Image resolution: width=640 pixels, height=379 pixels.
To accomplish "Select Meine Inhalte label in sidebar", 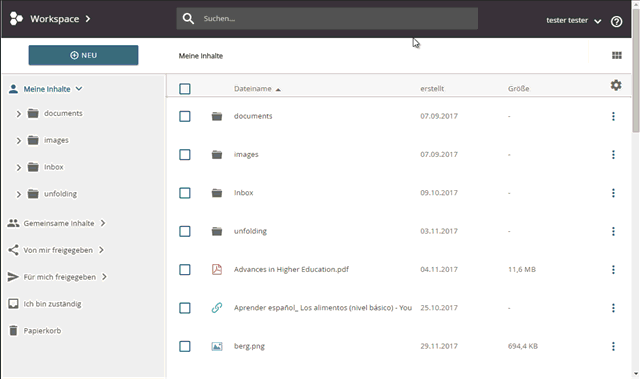I will [x=47, y=89].
